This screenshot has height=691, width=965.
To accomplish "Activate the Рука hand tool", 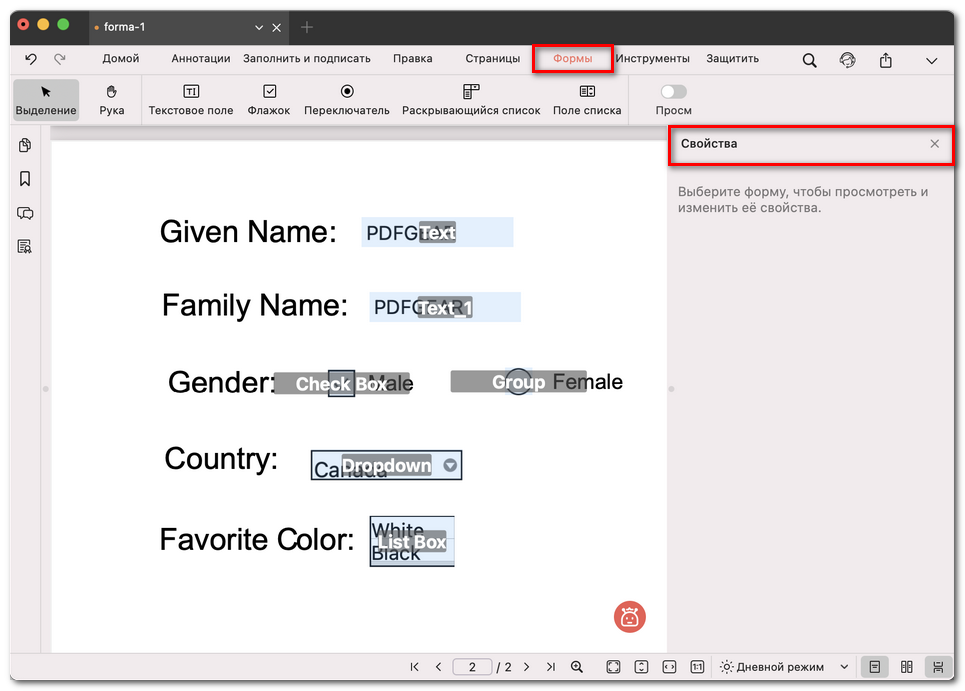I will (112, 99).
